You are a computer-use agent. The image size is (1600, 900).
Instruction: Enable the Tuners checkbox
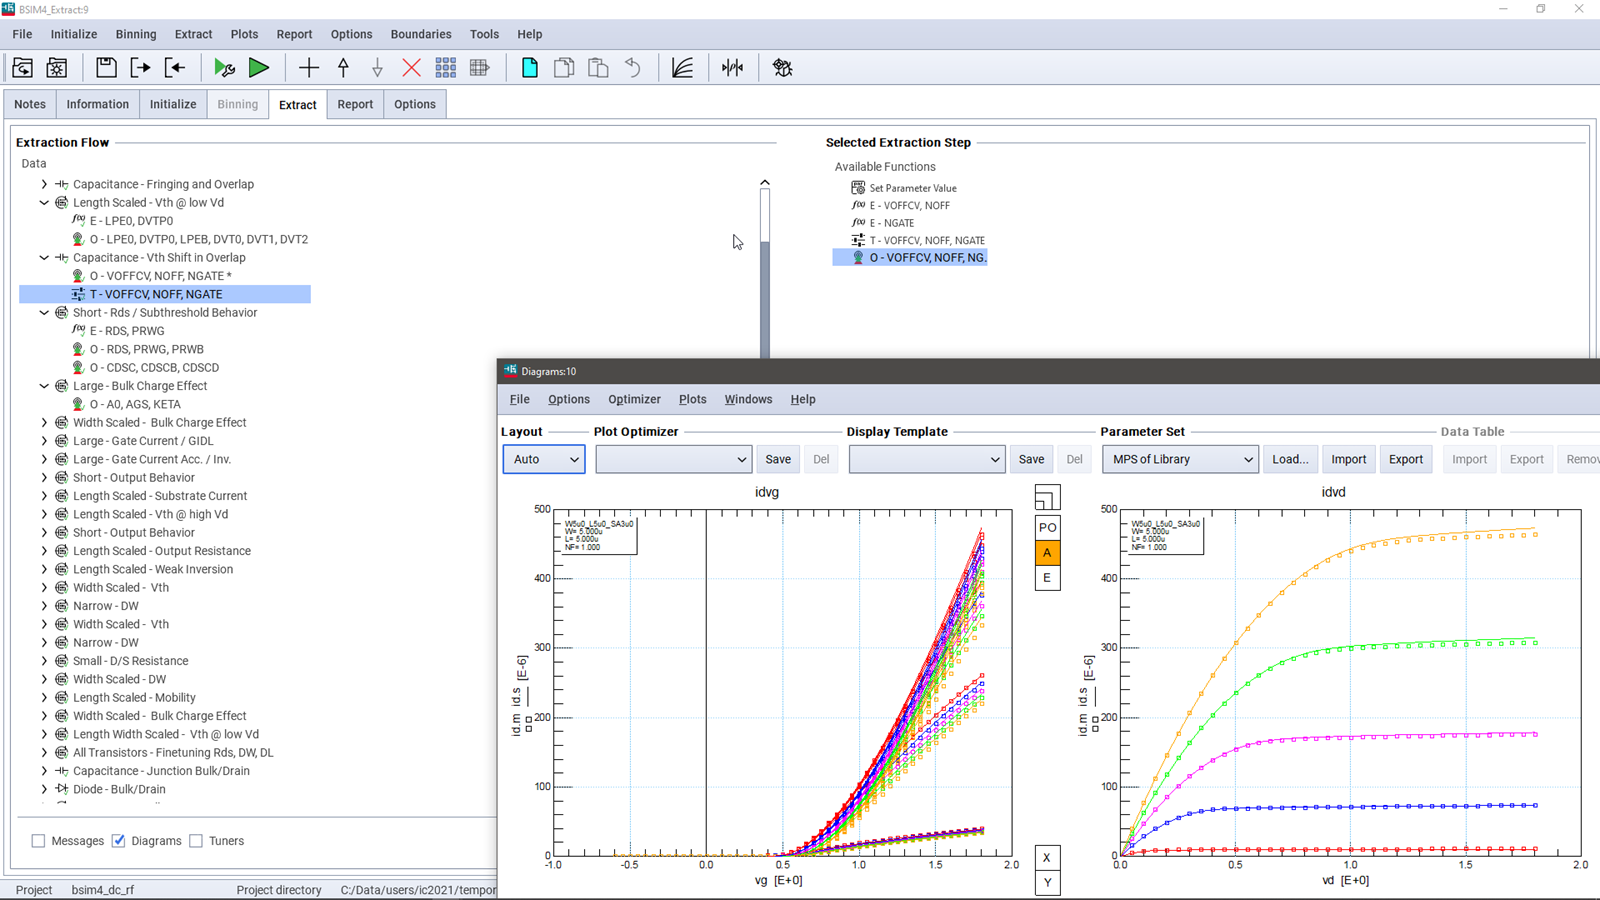pos(196,840)
